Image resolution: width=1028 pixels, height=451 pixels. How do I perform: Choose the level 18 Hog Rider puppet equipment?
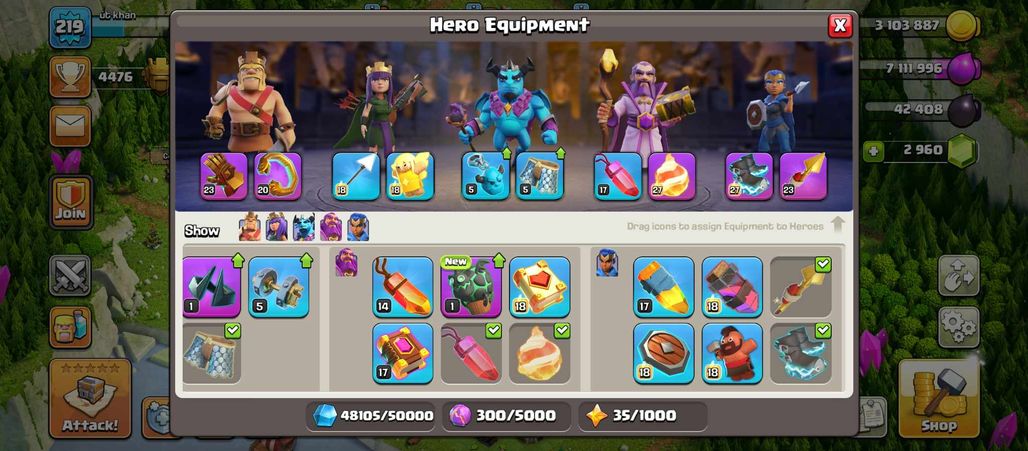coord(732,353)
